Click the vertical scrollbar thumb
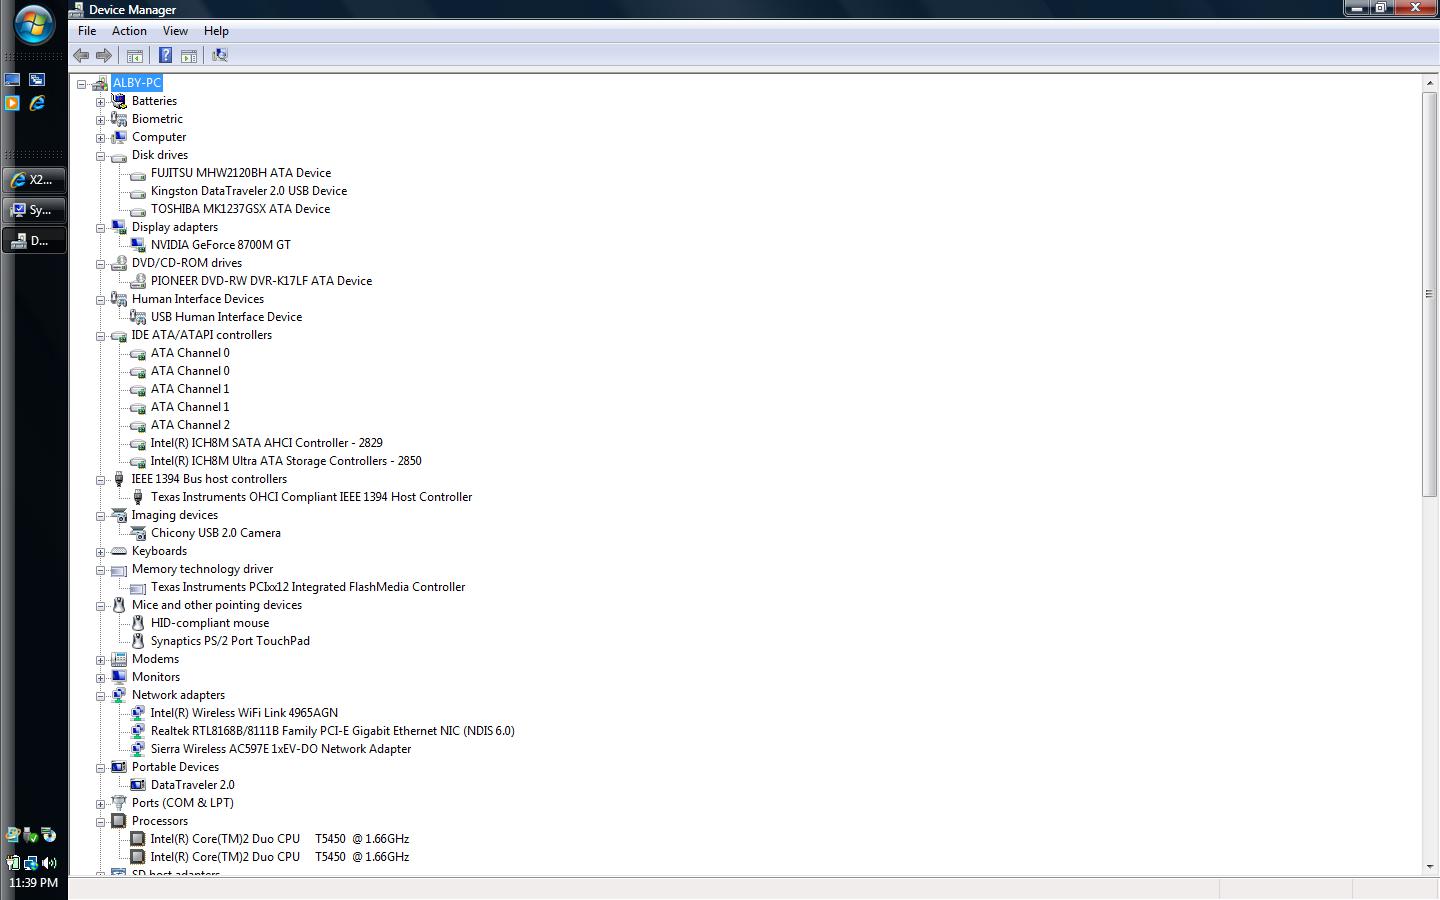Viewport: 1440px width, 900px height. [x=1429, y=294]
